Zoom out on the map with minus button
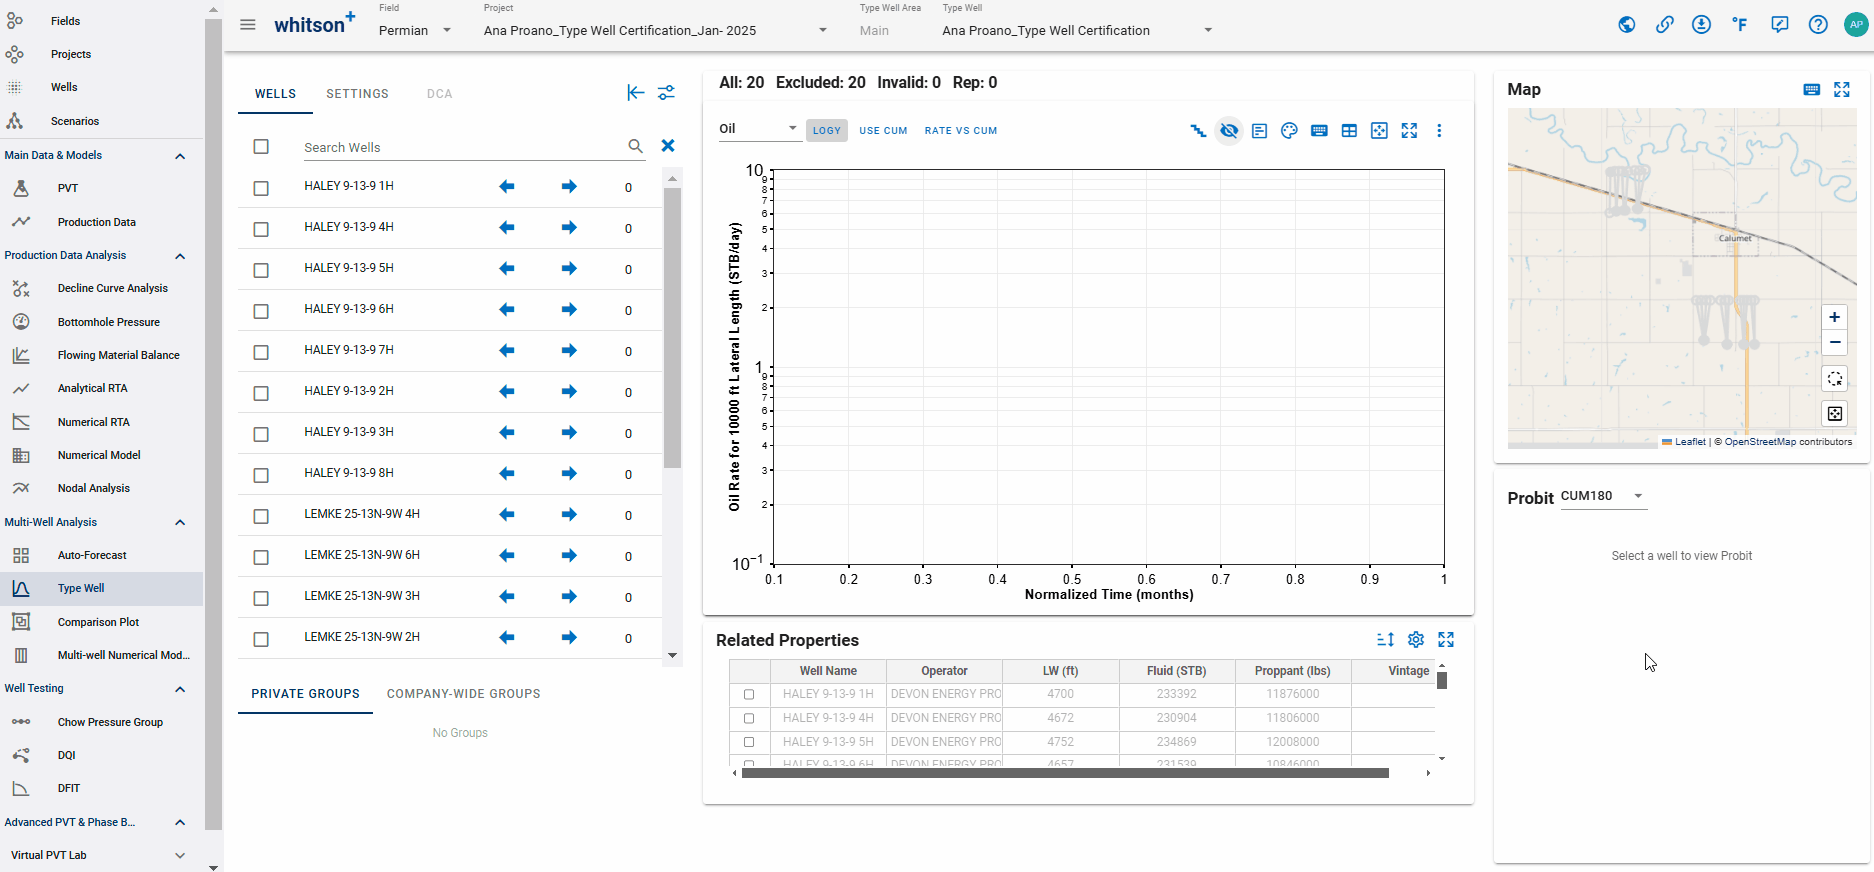Image resolution: width=1874 pixels, height=872 pixels. (1834, 342)
